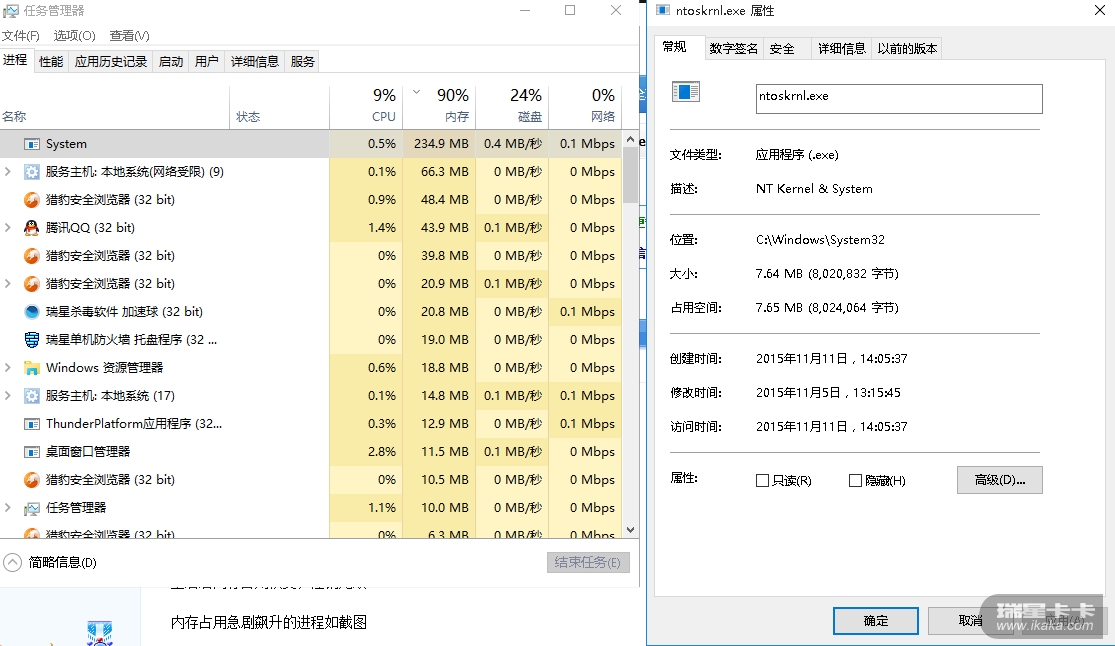Click the process list scrollbar thumb
Viewport: 1115px width, 646px height.
click(x=630, y=176)
